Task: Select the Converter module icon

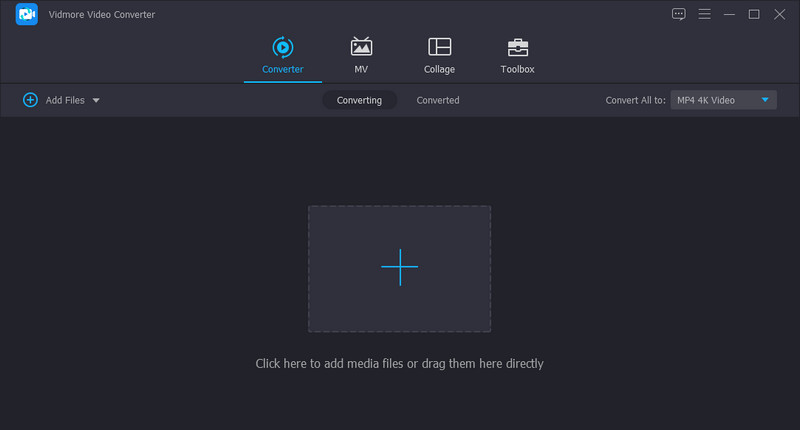Action: tap(283, 47)
